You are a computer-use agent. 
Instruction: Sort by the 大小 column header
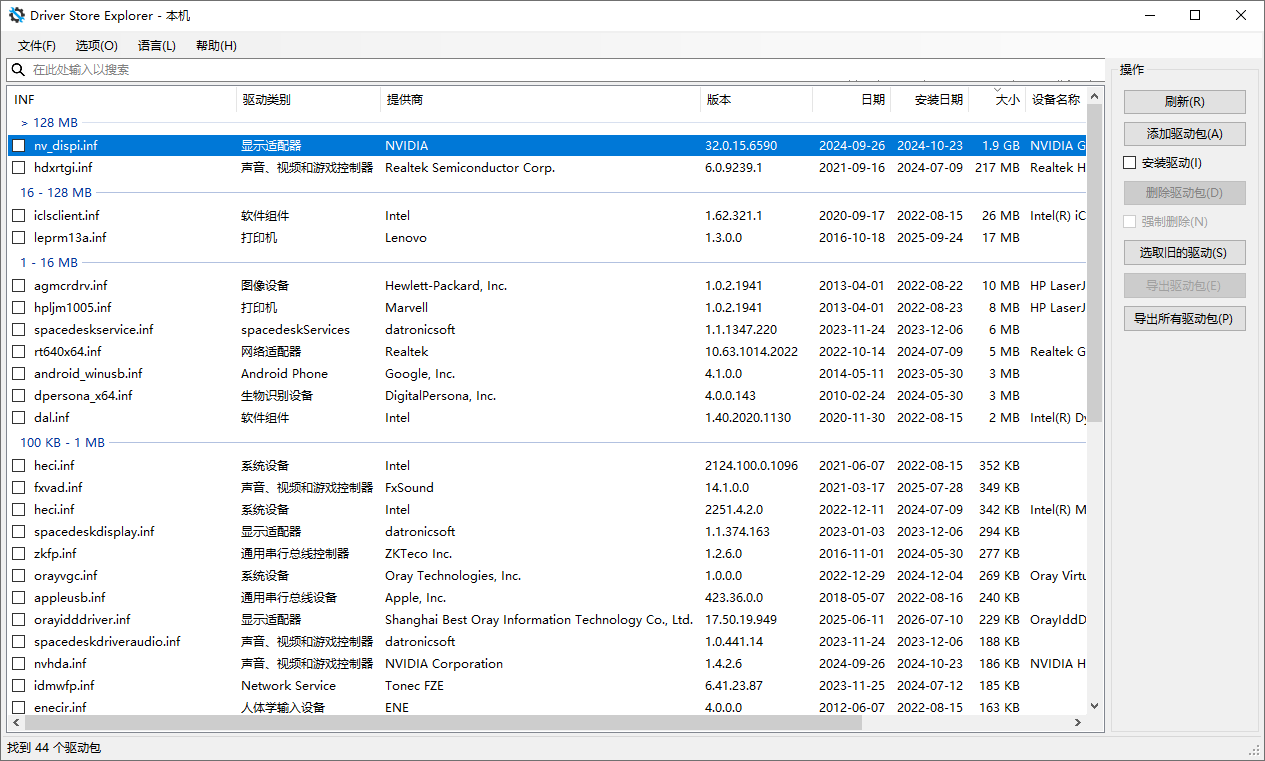pos(999,100)
